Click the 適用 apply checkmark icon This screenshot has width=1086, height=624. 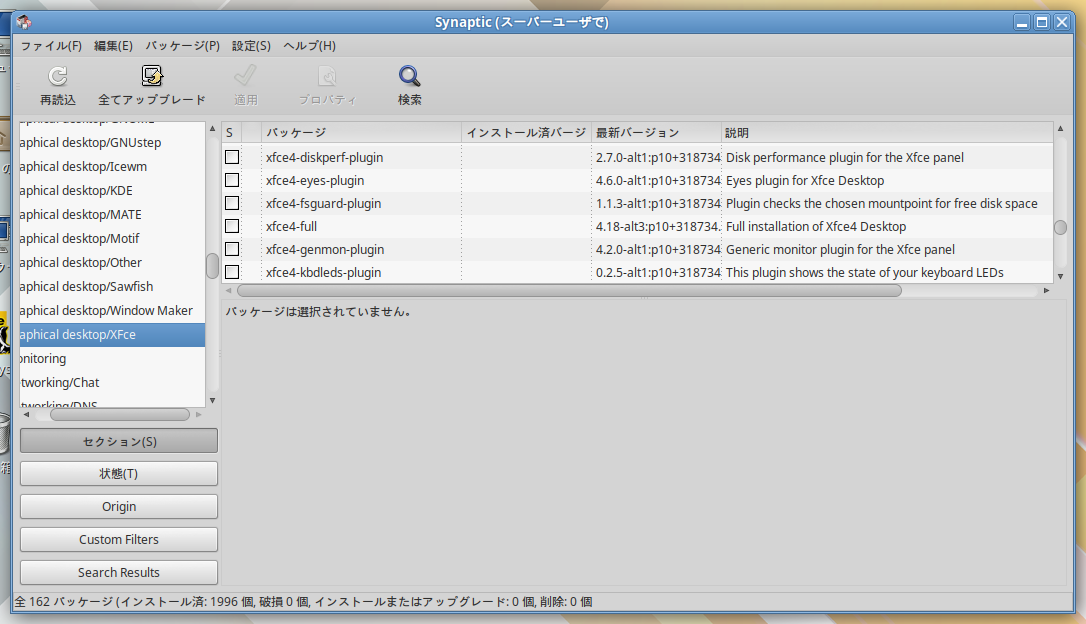[245, 75]
